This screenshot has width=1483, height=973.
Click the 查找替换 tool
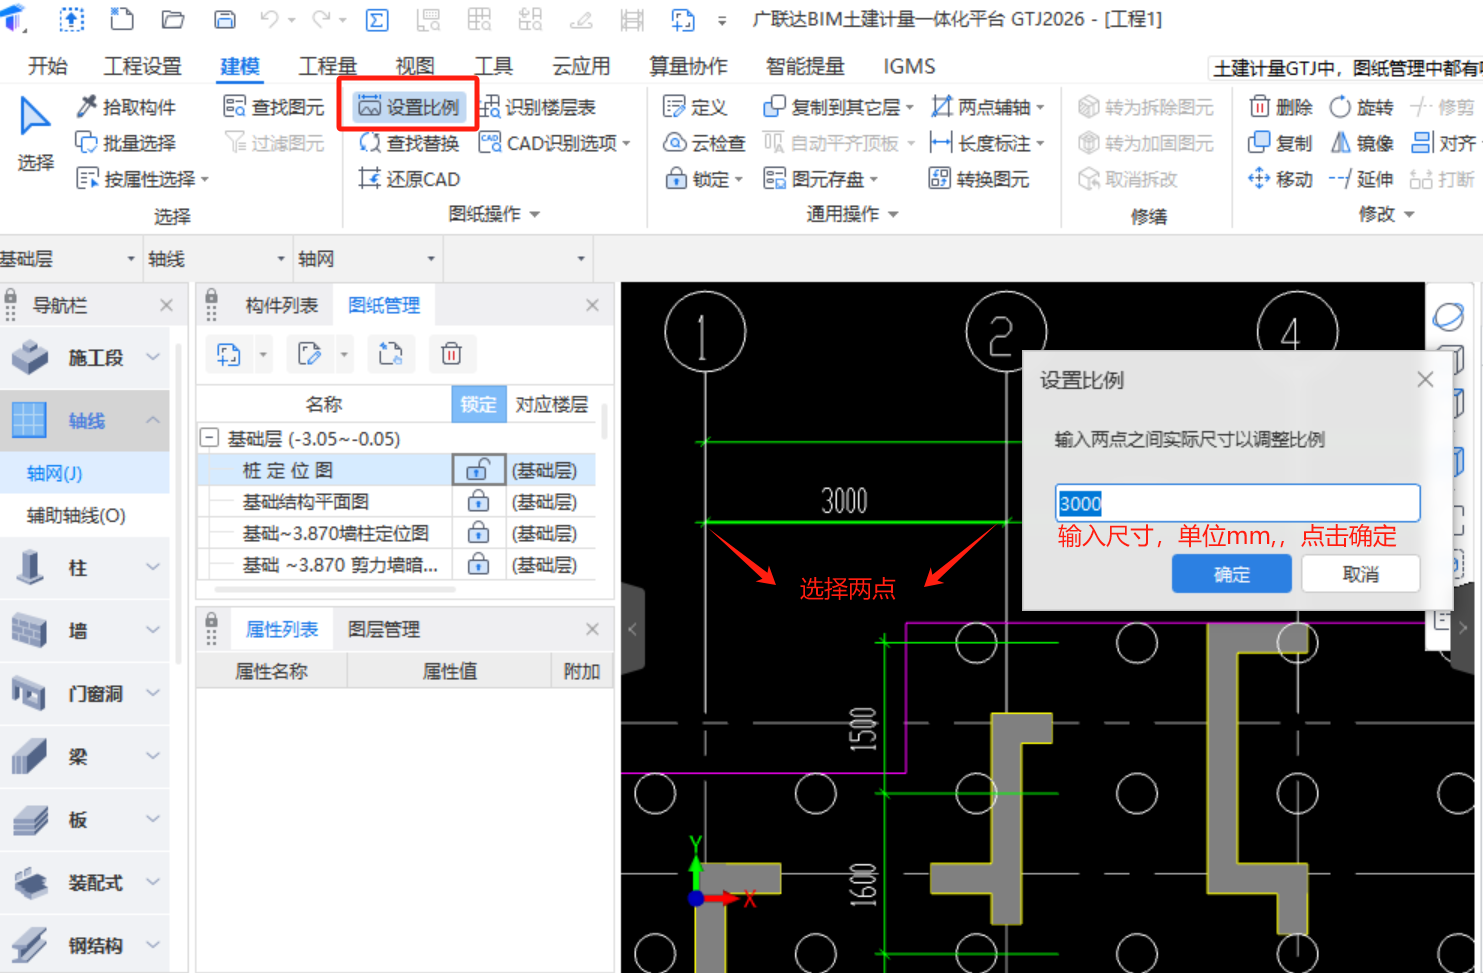coord(409,143)
